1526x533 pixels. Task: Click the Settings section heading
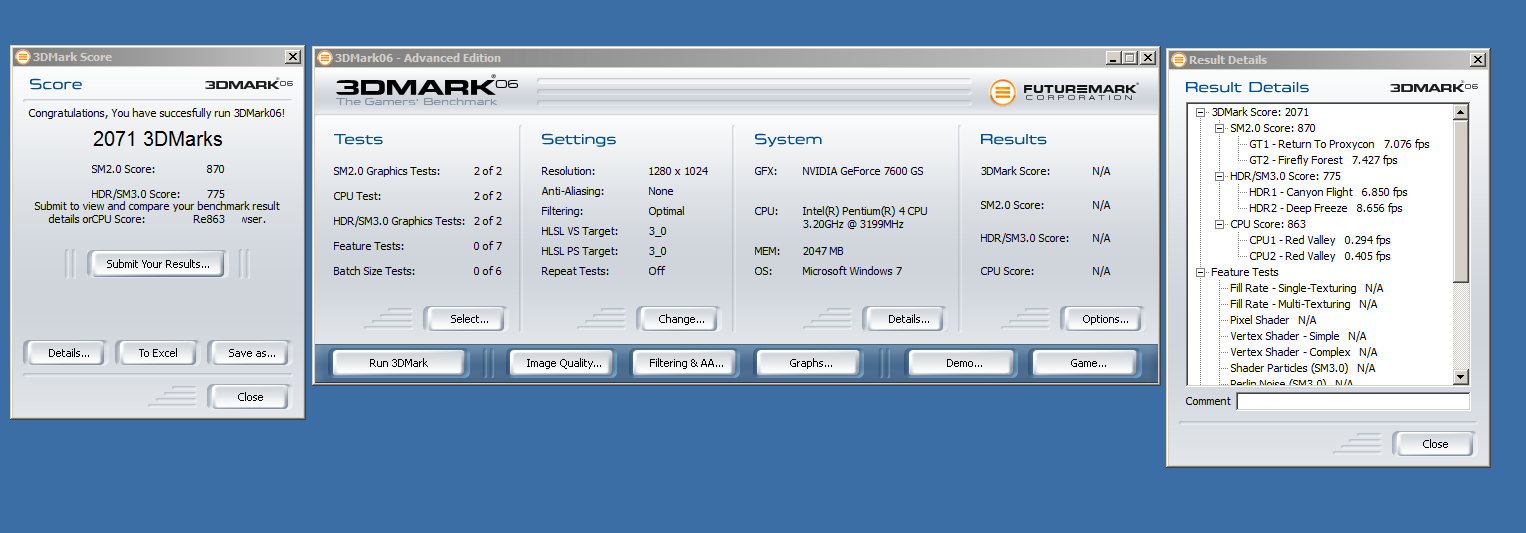pyautogui.click(x=579, y=139)
